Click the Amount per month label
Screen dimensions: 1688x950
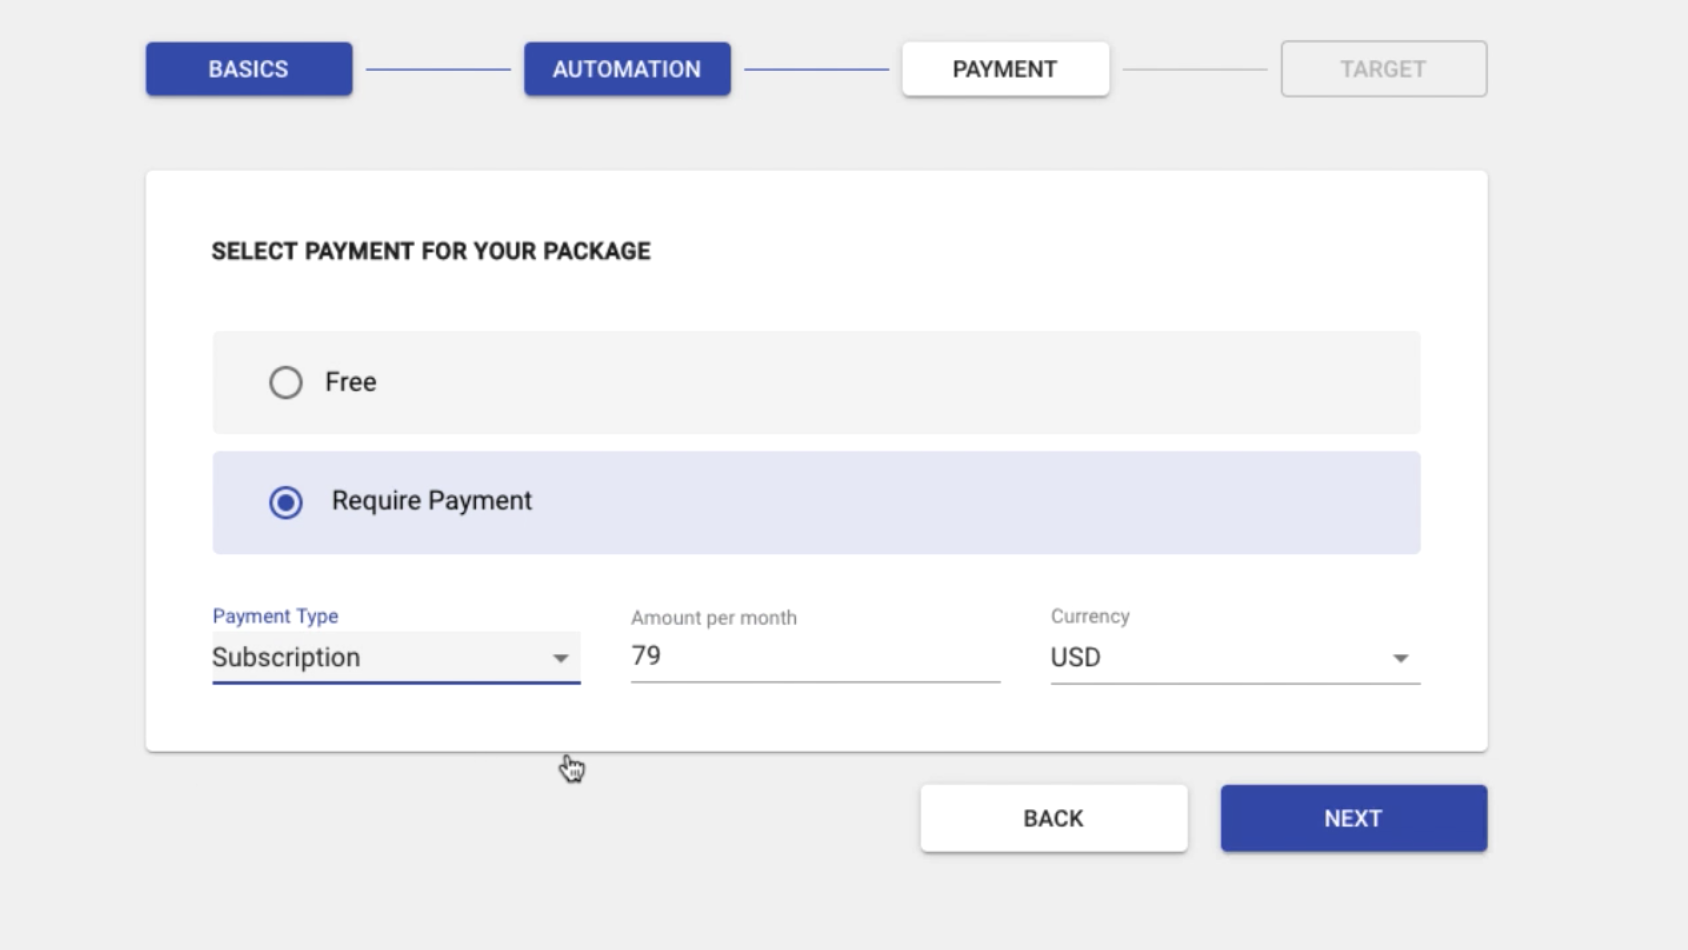point(714,618)
